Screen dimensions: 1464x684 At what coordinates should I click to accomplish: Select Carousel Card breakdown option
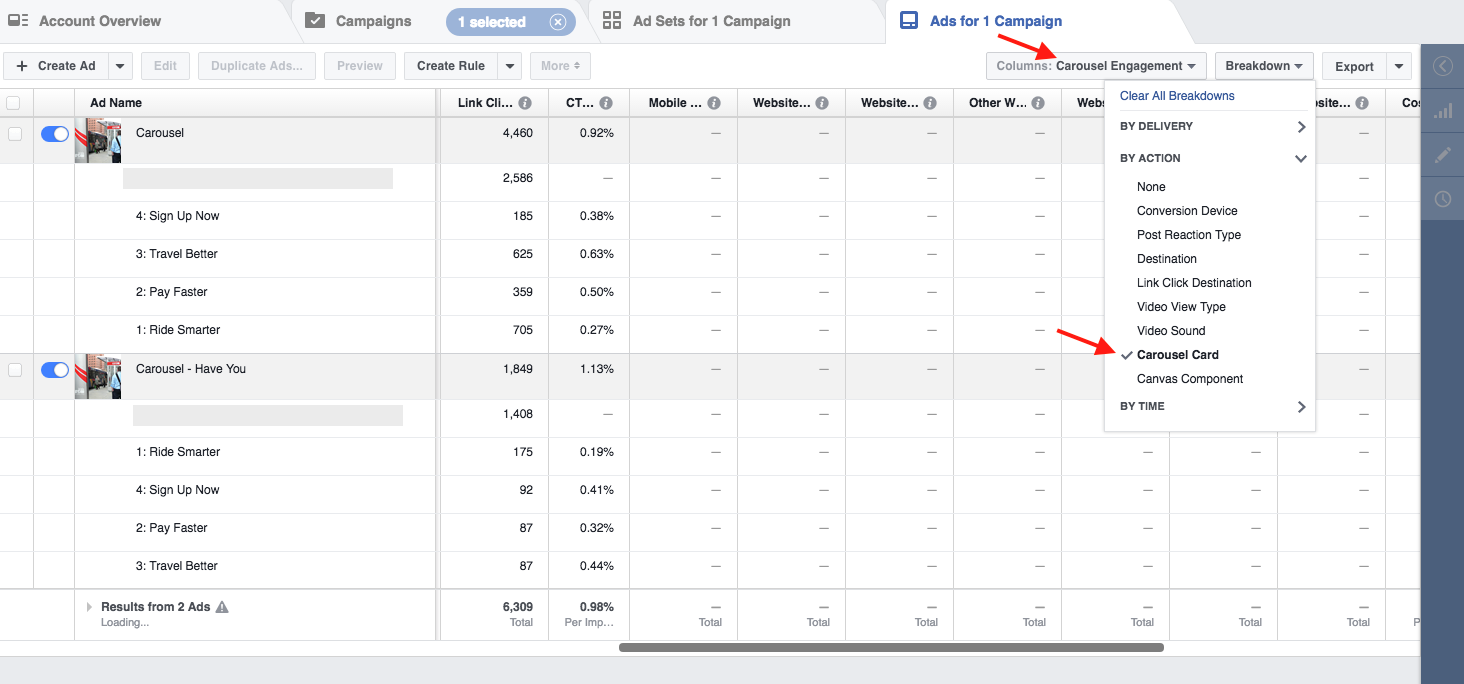click(x=1178, y=354)
